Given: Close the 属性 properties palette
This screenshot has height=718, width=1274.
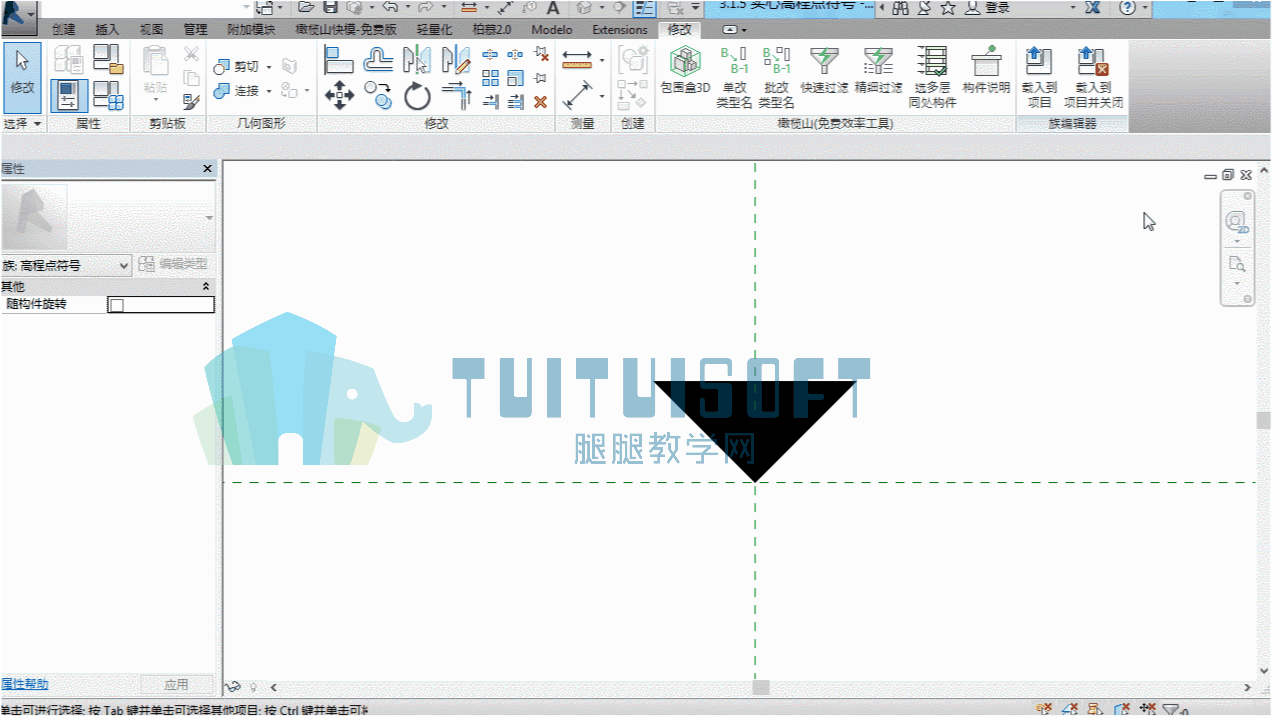Looking at the screenshot, I should 208,169.
